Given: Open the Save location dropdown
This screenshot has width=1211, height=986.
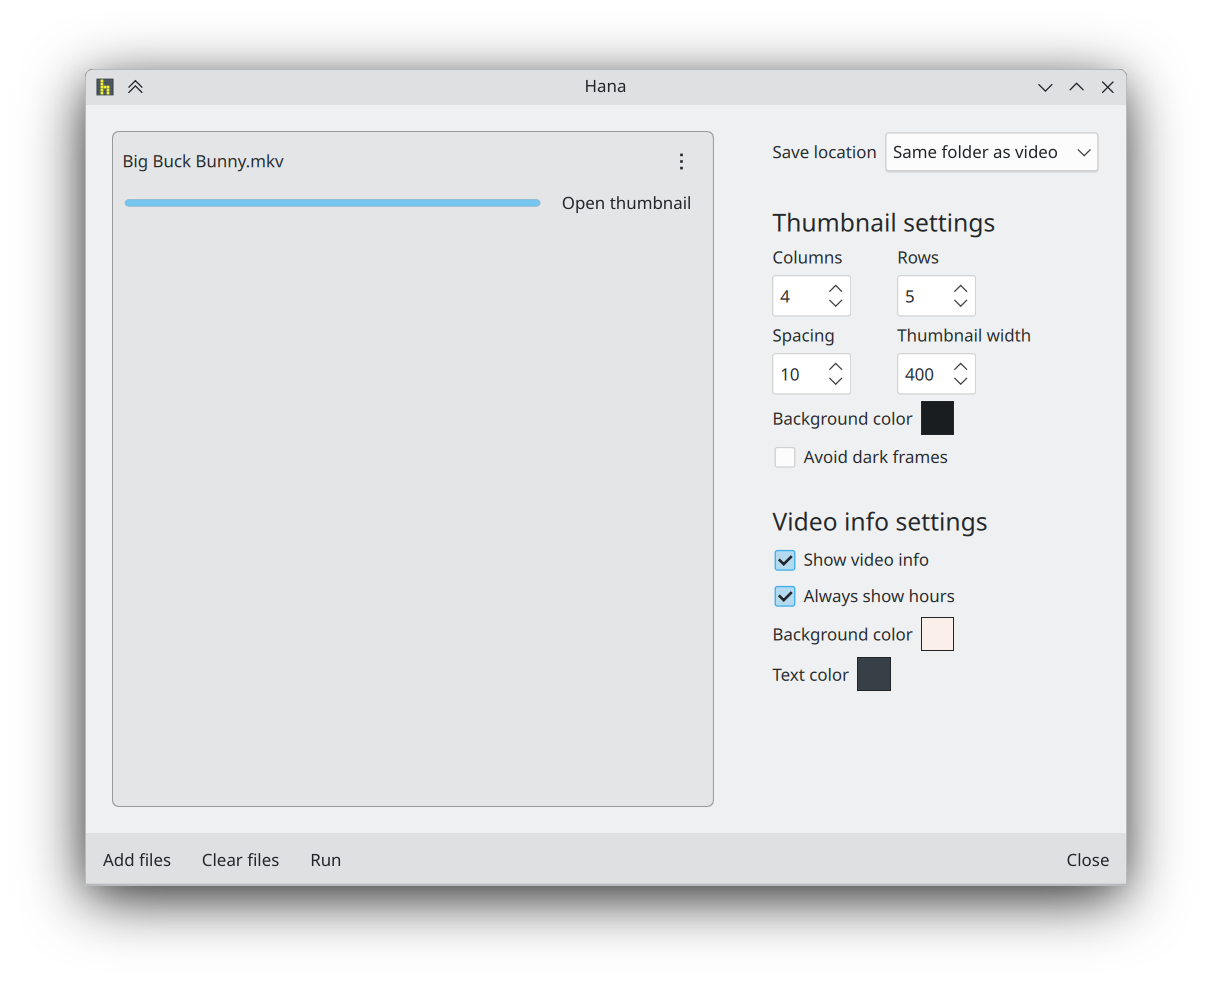Looking at the screenshot, I should pyautogui.click(x=991, y=152).
